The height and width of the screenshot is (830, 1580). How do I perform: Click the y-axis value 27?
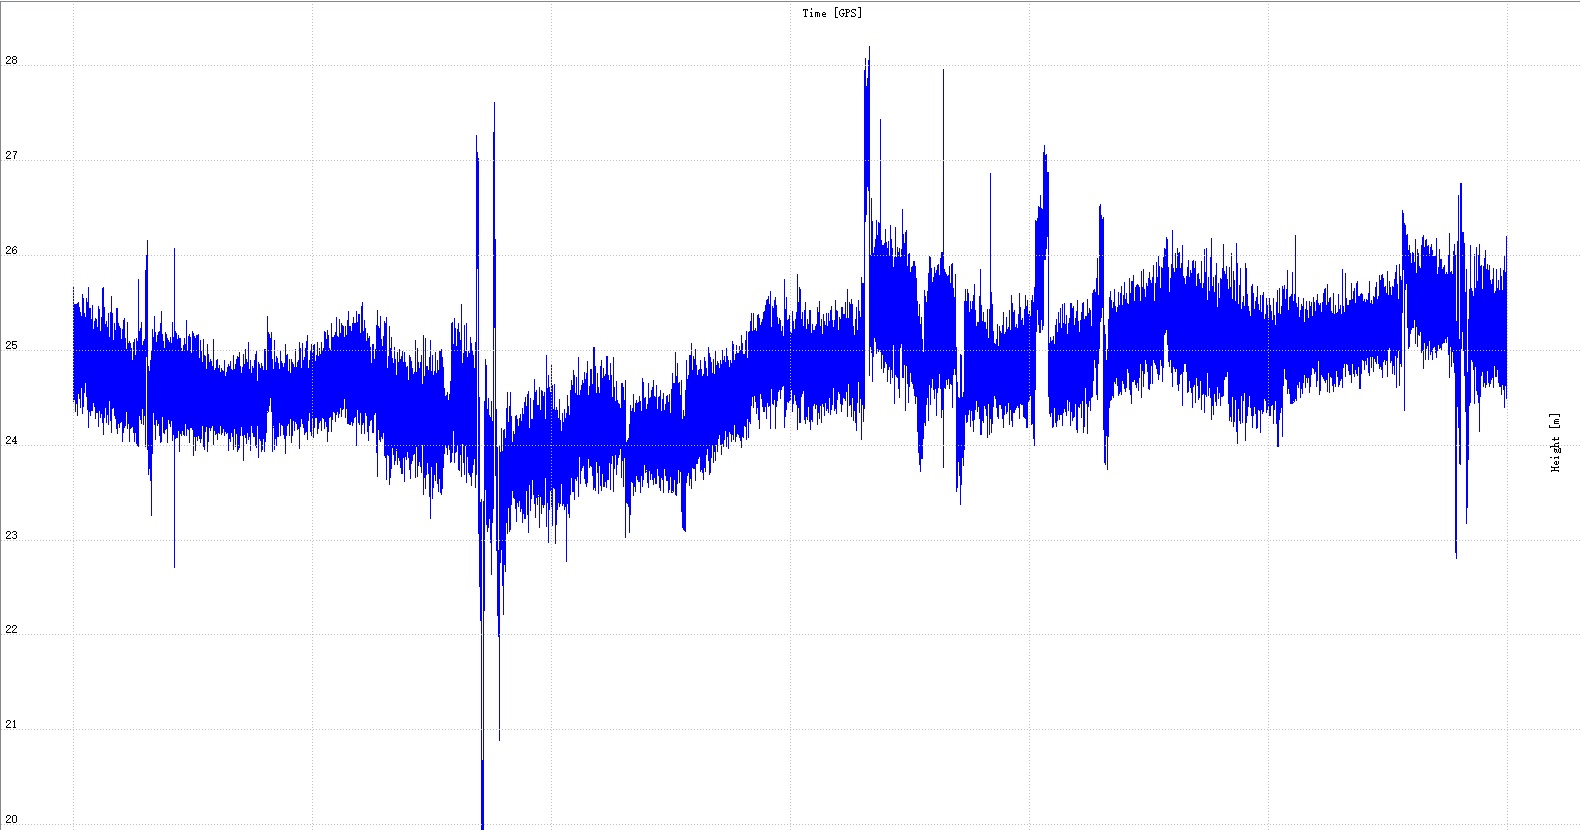click(12, 156)
